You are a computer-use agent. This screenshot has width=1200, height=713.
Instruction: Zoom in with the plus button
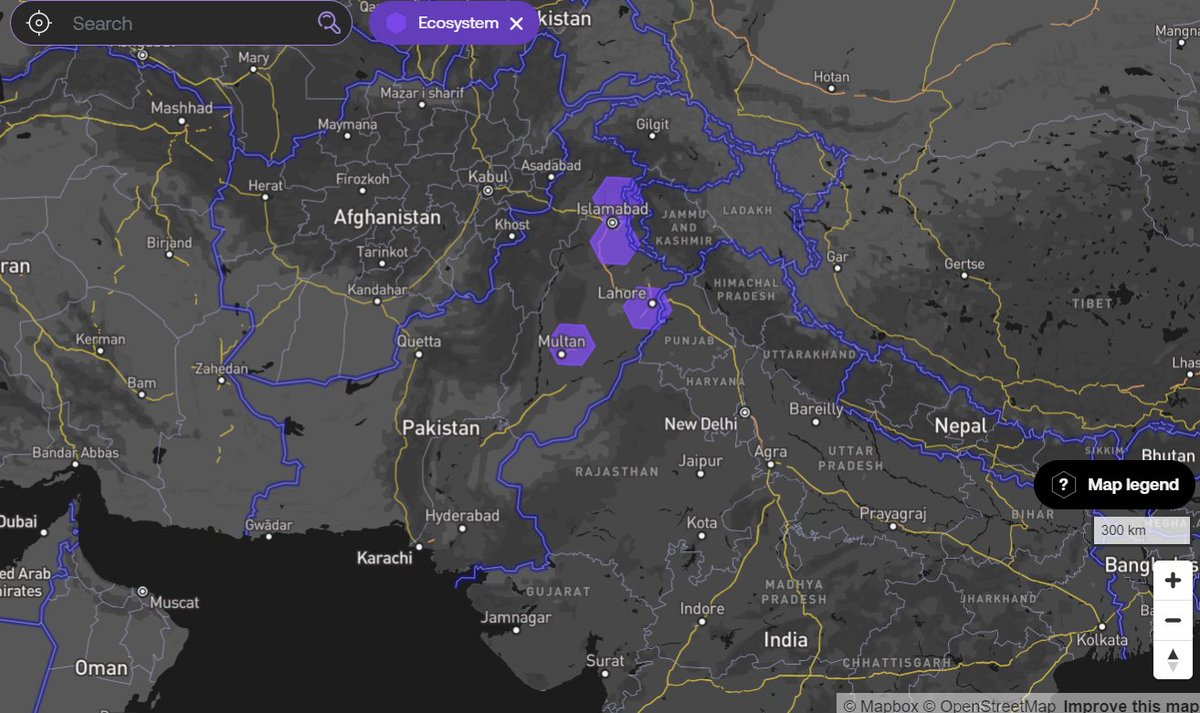click(x=1173, y=581)
